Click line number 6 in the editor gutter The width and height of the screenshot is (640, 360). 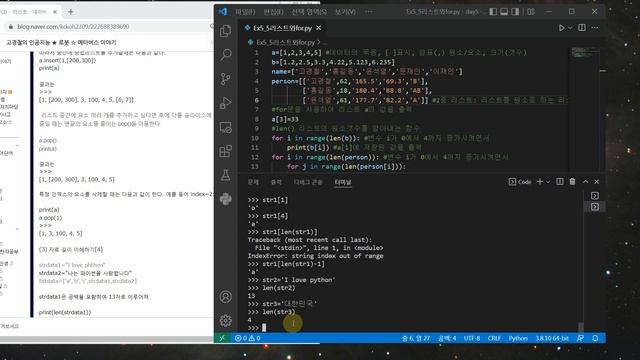tap(257, 100)
